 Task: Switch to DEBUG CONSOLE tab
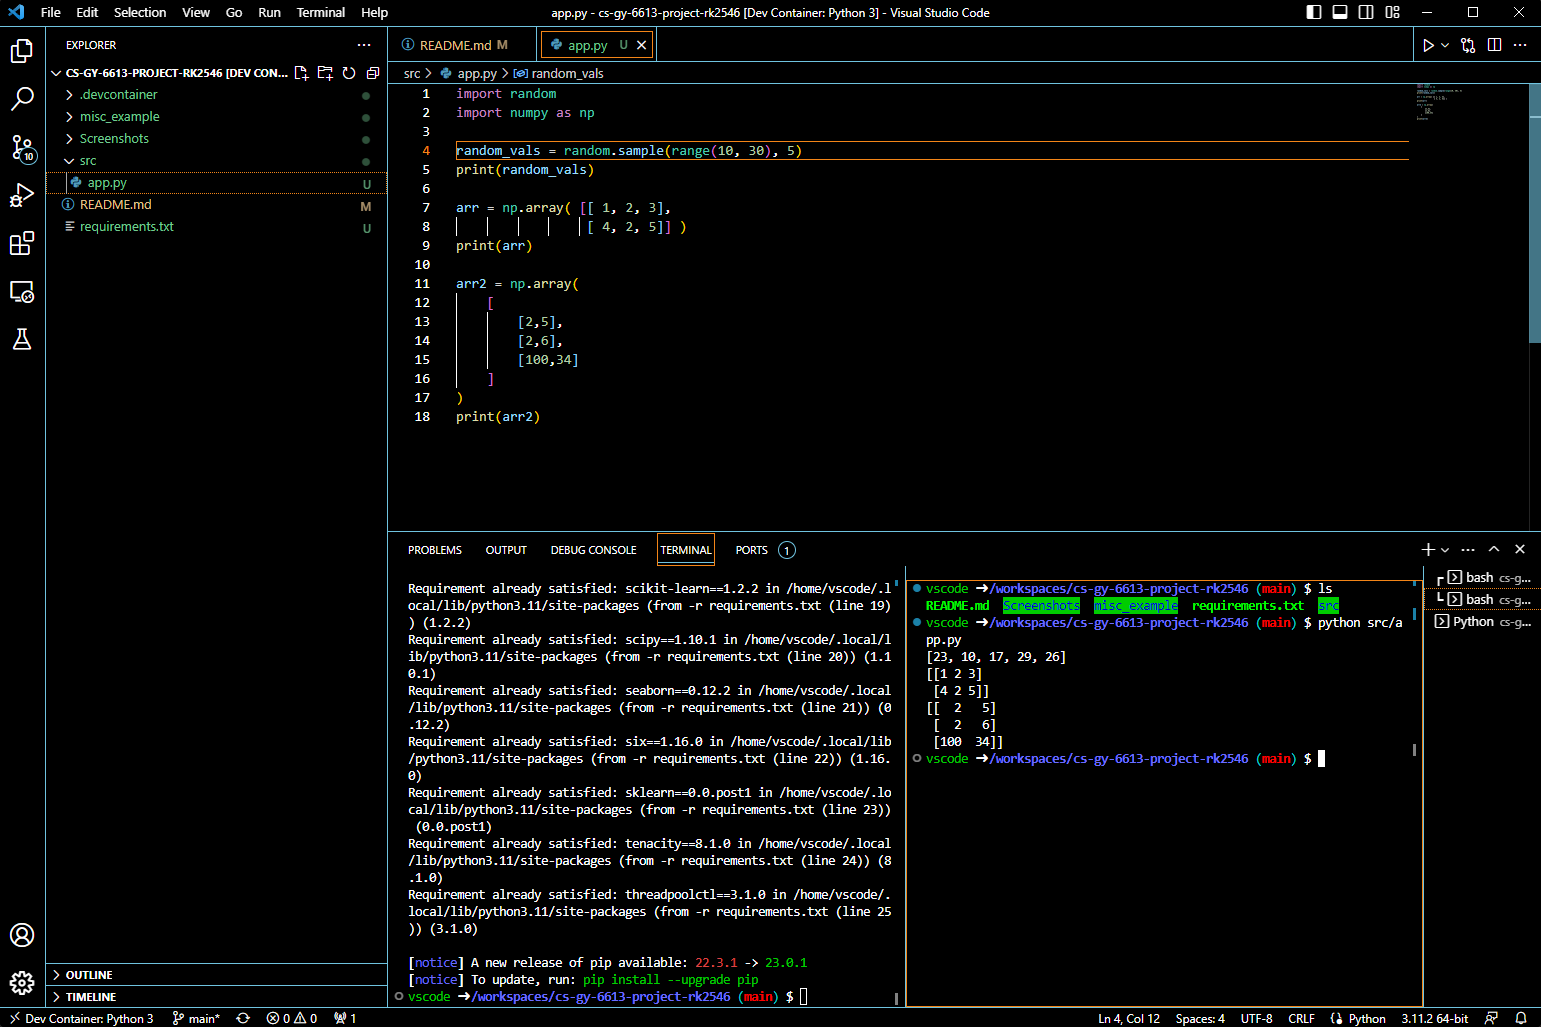tap(593, 550)
